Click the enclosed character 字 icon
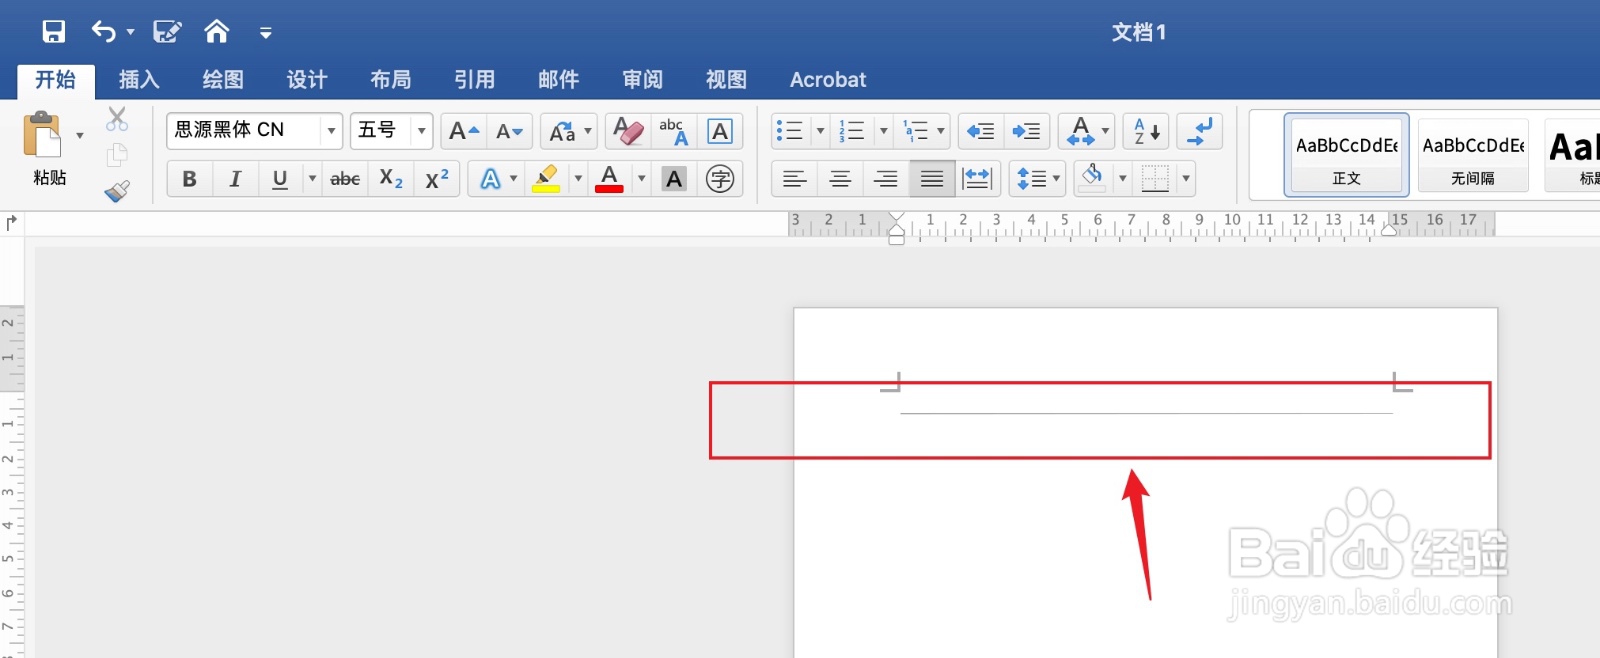The width and height of the screenshot is (1600, 658). tap(720, 179)
